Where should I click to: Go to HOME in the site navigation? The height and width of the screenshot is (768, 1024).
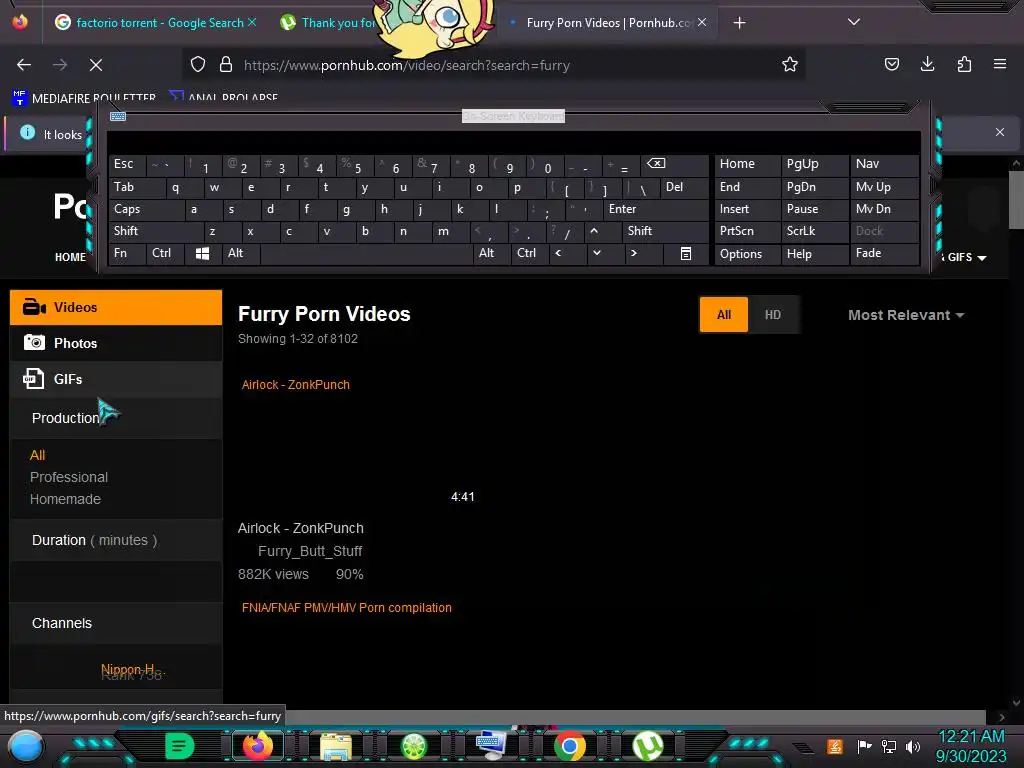tap(70, 257)
